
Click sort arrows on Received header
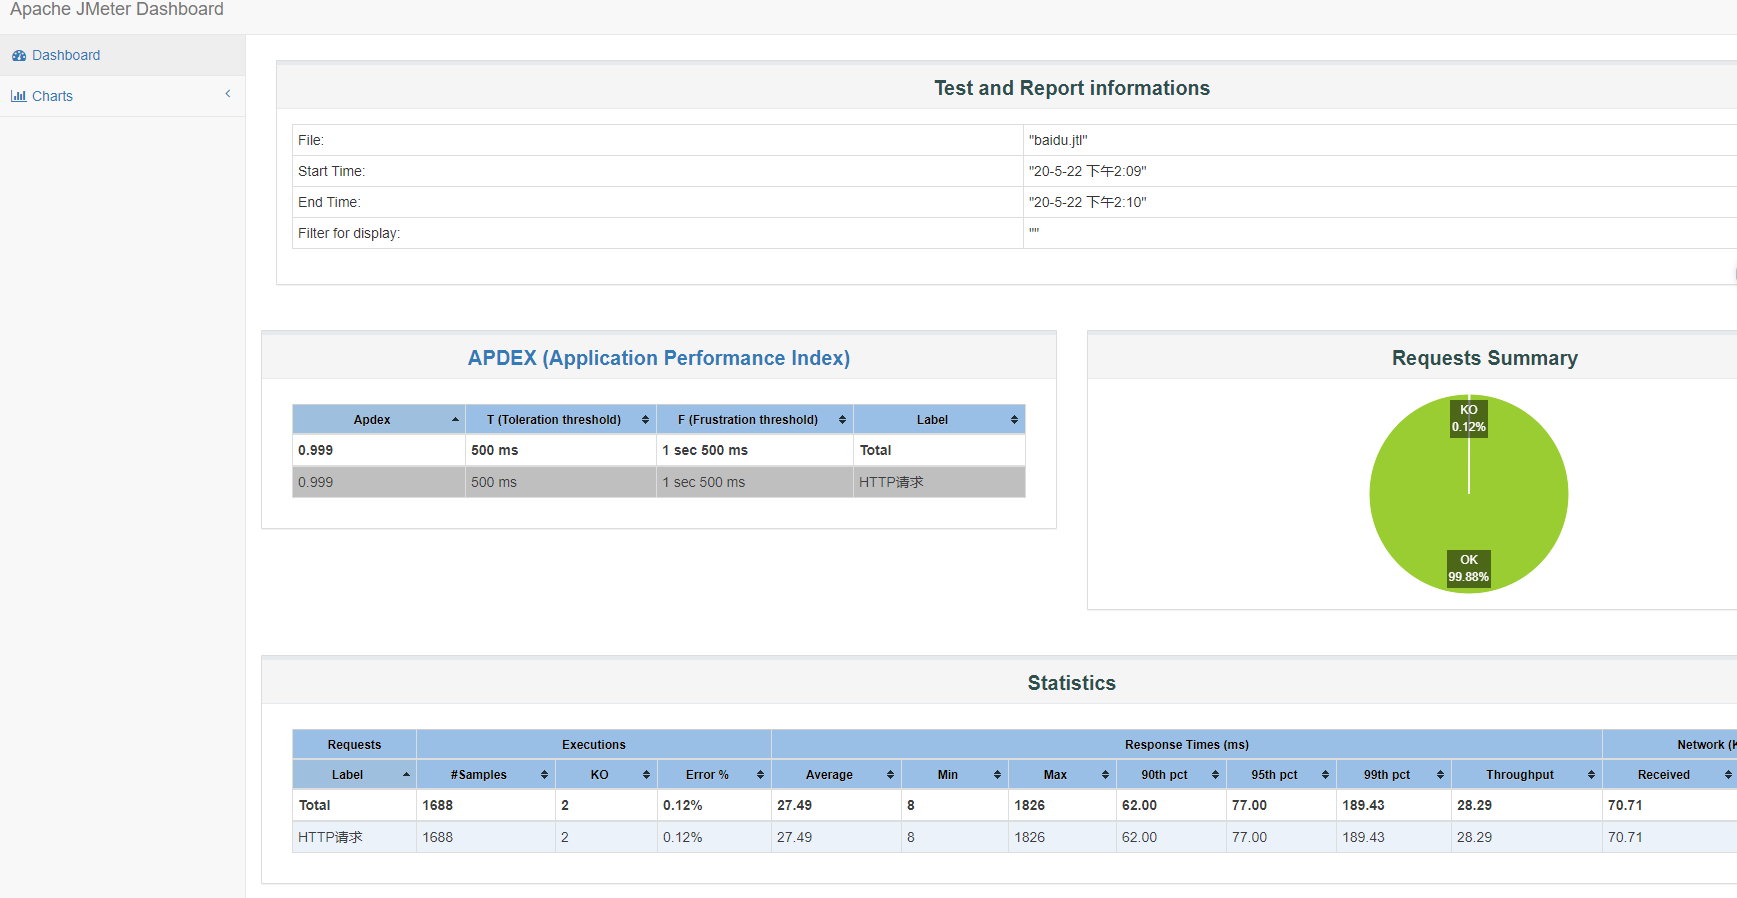tap(1729, 775)
